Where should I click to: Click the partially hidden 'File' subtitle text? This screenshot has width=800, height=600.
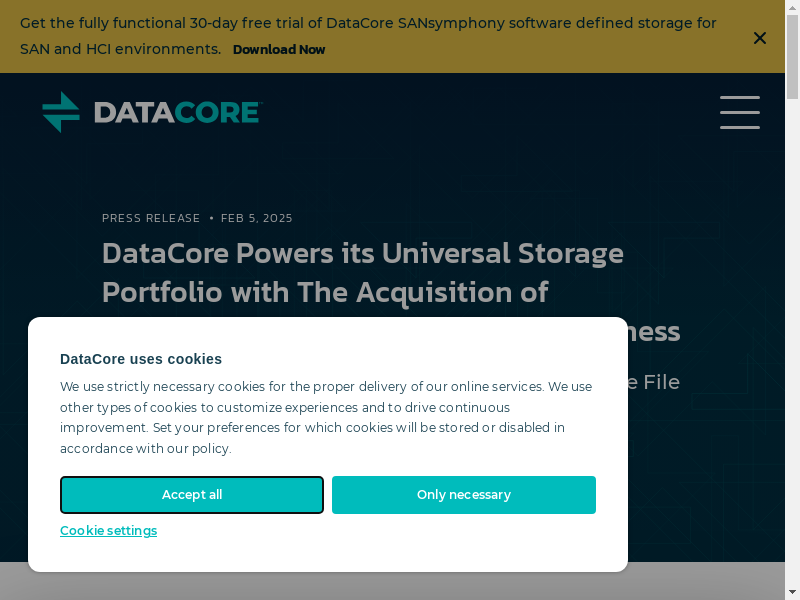pos(660,382)
